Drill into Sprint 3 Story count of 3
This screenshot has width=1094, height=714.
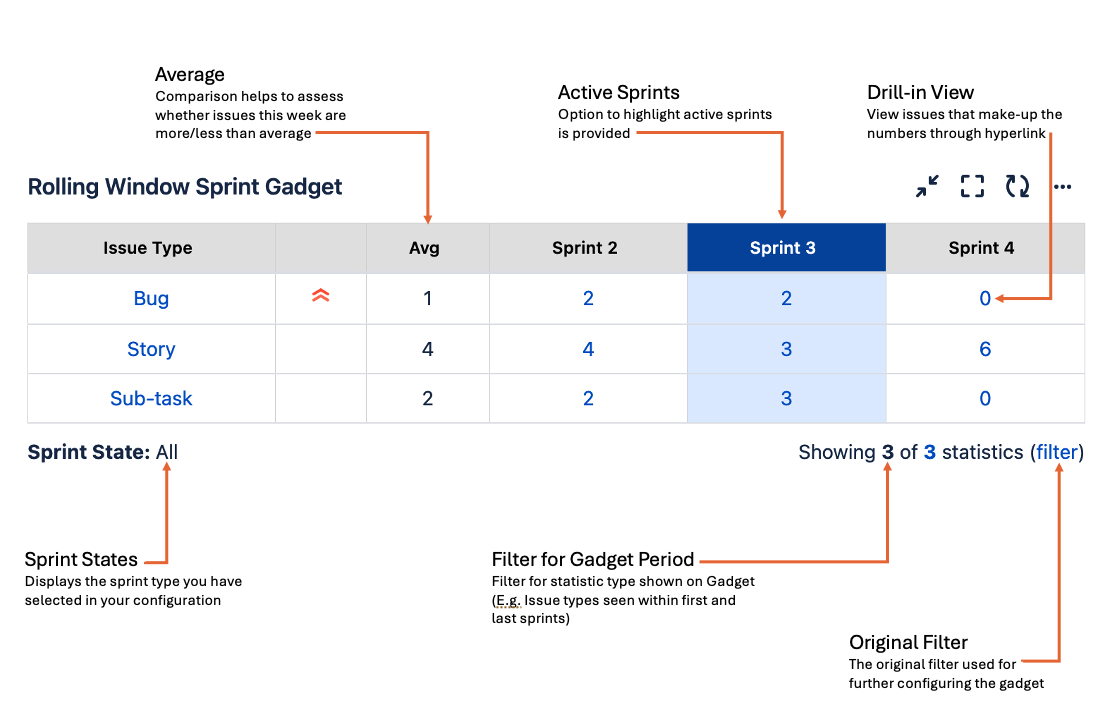(x=785, y=348)
